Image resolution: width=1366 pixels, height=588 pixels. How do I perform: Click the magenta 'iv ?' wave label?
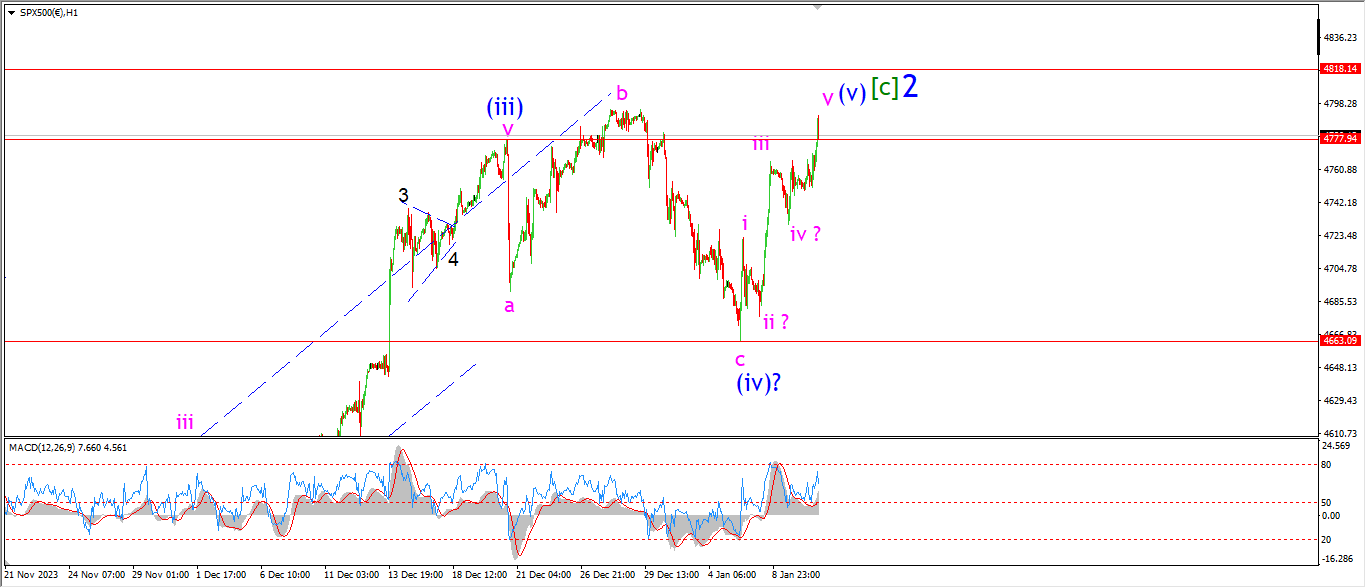[805, 234]
